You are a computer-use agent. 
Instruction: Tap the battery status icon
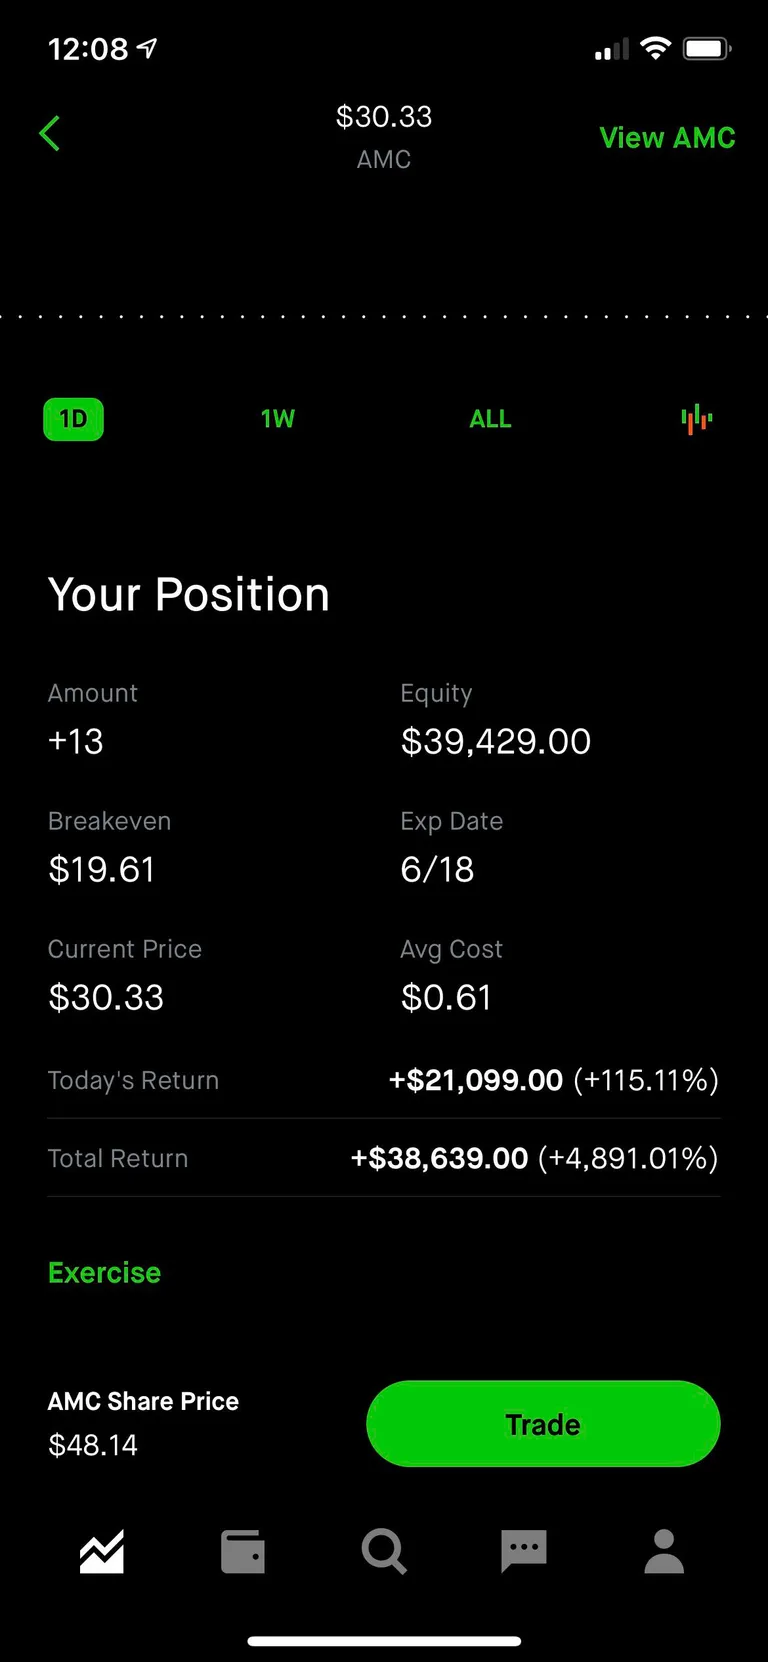[x=707, y=48]
